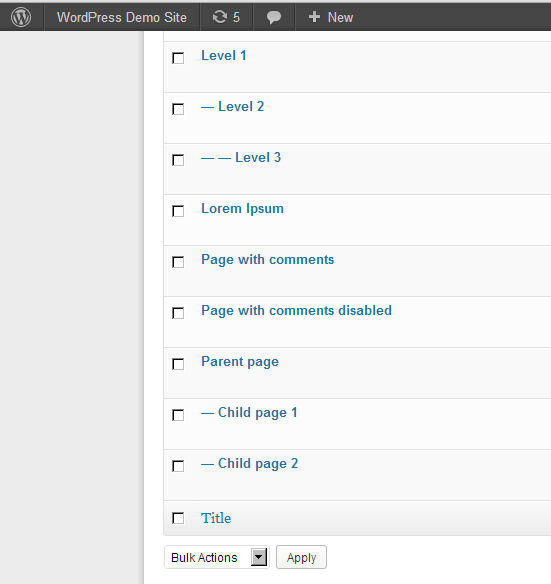Select the Lorem Ipsum page checkbox
This screenshot has height=584, width=551.
178,211
